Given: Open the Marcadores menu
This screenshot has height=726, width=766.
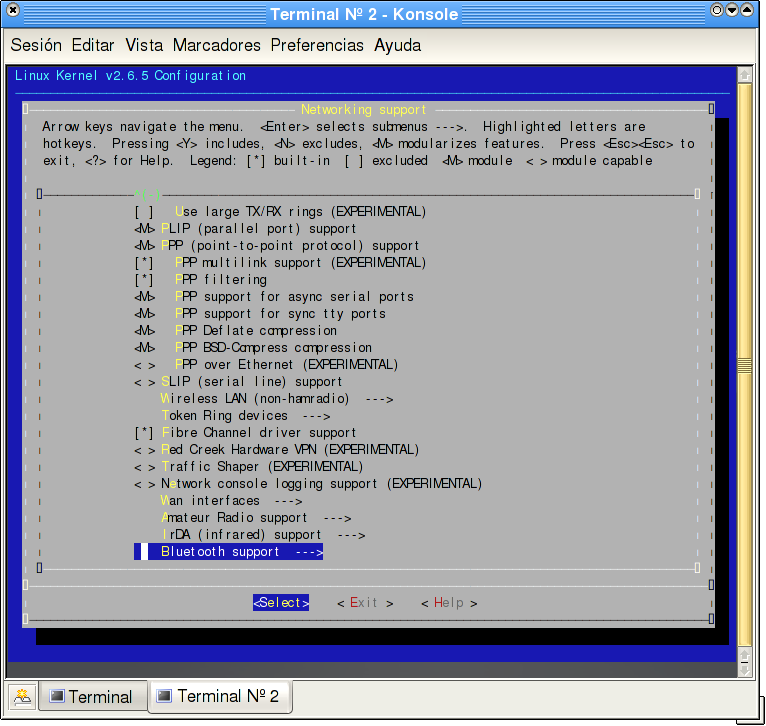Looking at the screenshot, I should tap(217, 45).
